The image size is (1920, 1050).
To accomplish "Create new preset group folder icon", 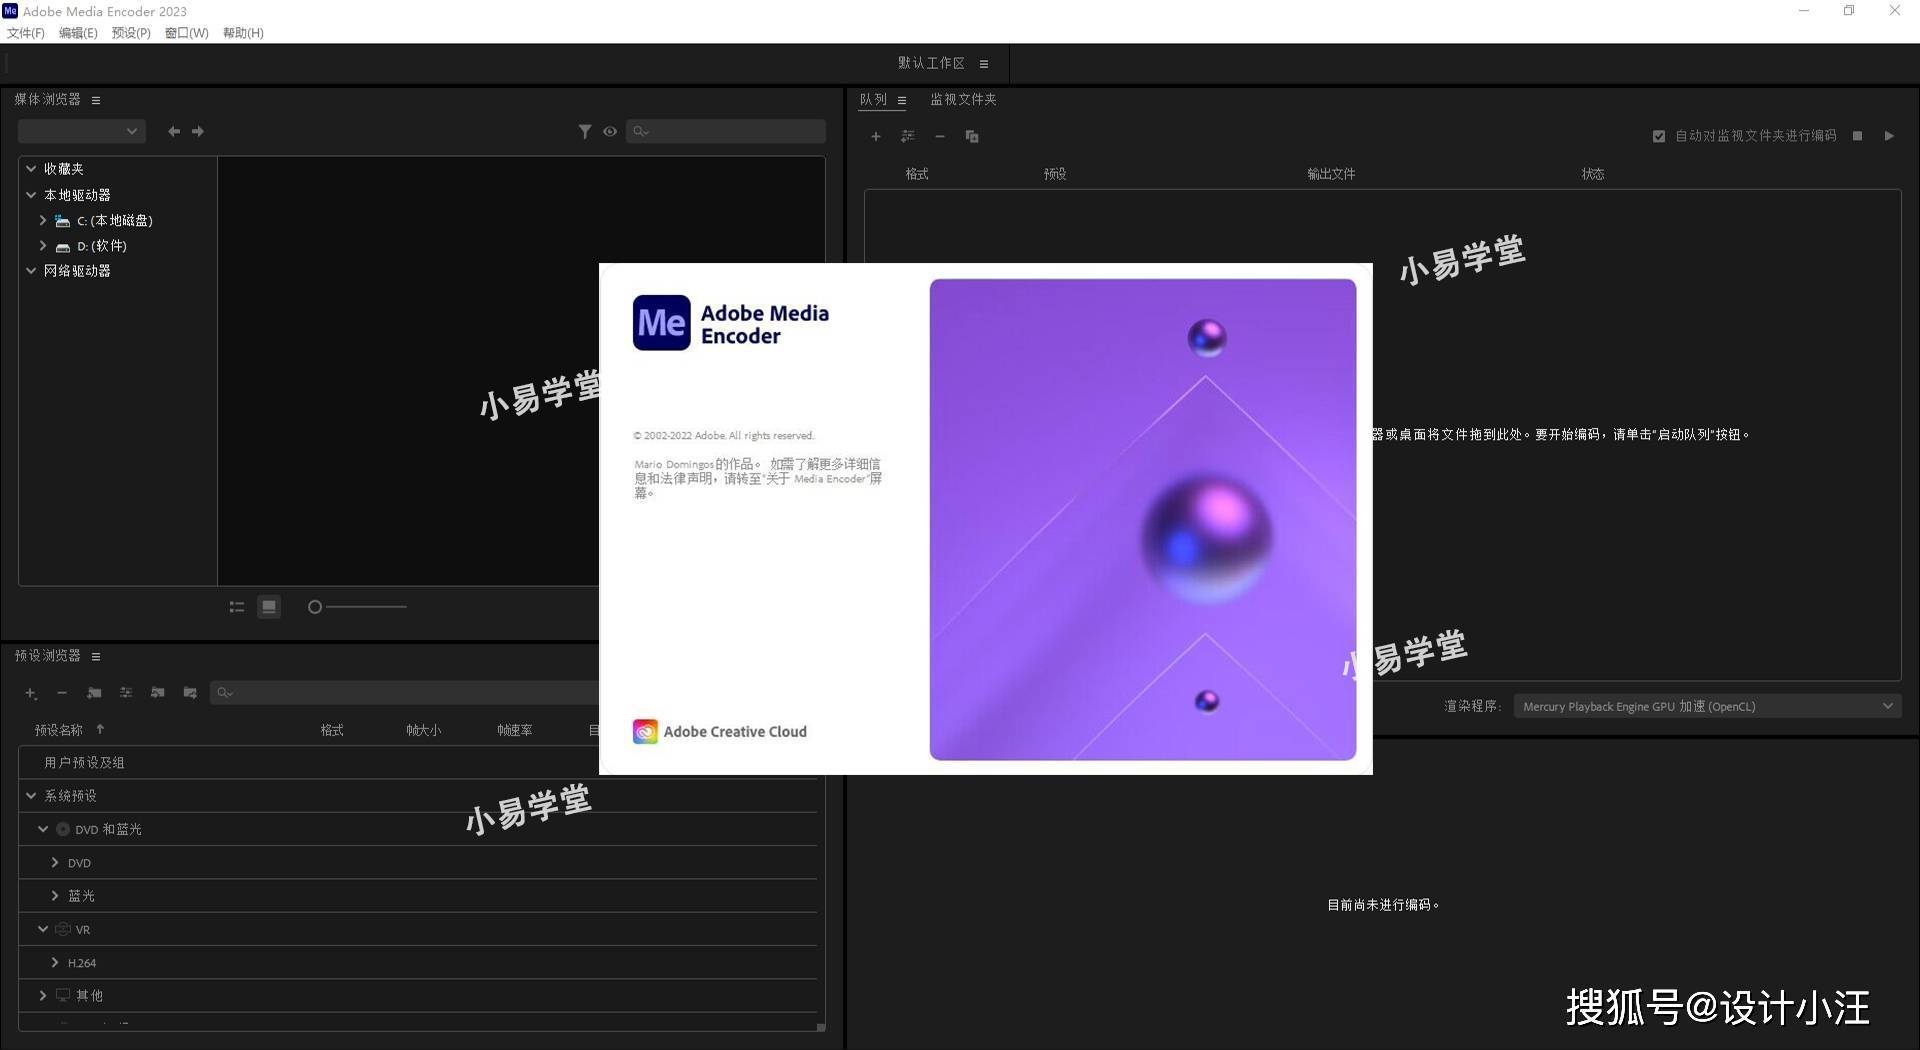I will (x=94, y=693).
